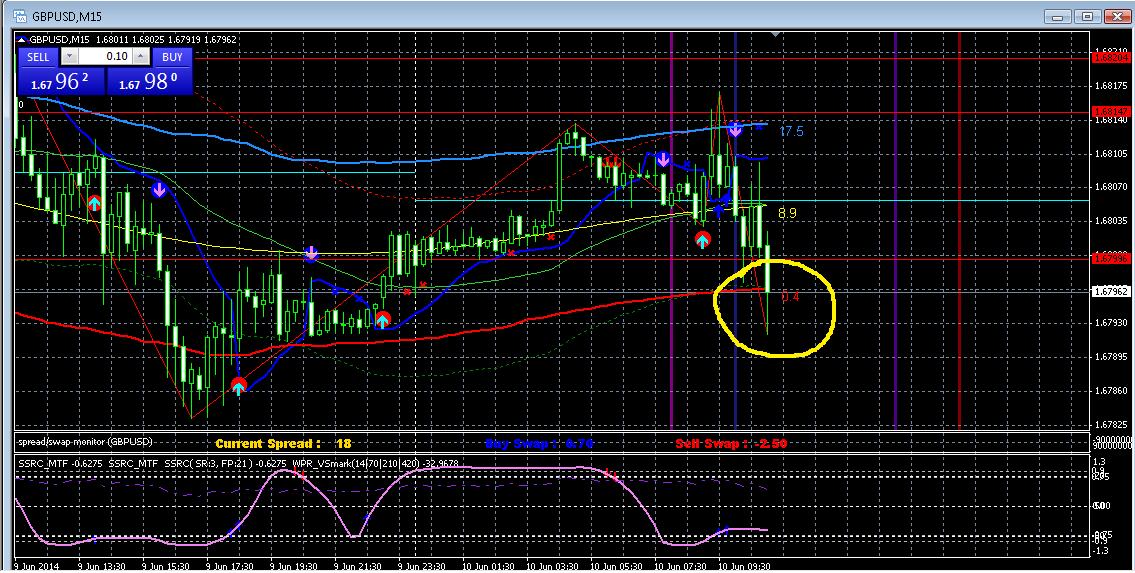The image size is (1135, 573).
Task: Click the 9 Jun 2014 date label
Action: click(x=35, y=565)
